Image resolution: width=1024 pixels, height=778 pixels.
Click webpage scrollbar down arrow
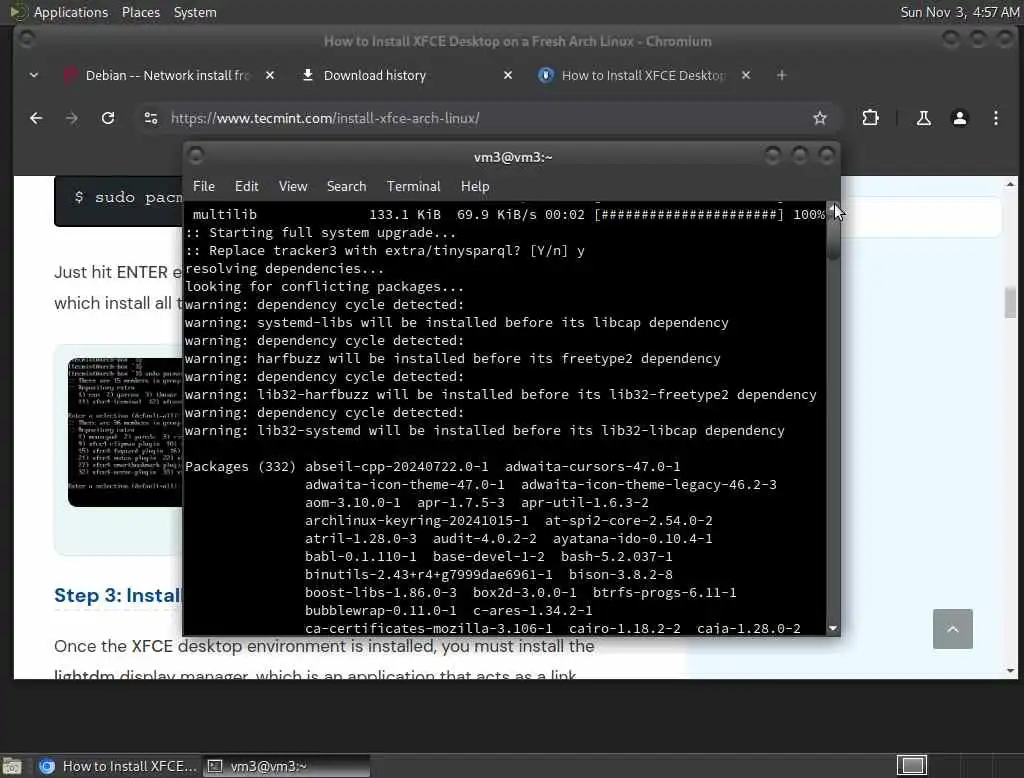1010,671
